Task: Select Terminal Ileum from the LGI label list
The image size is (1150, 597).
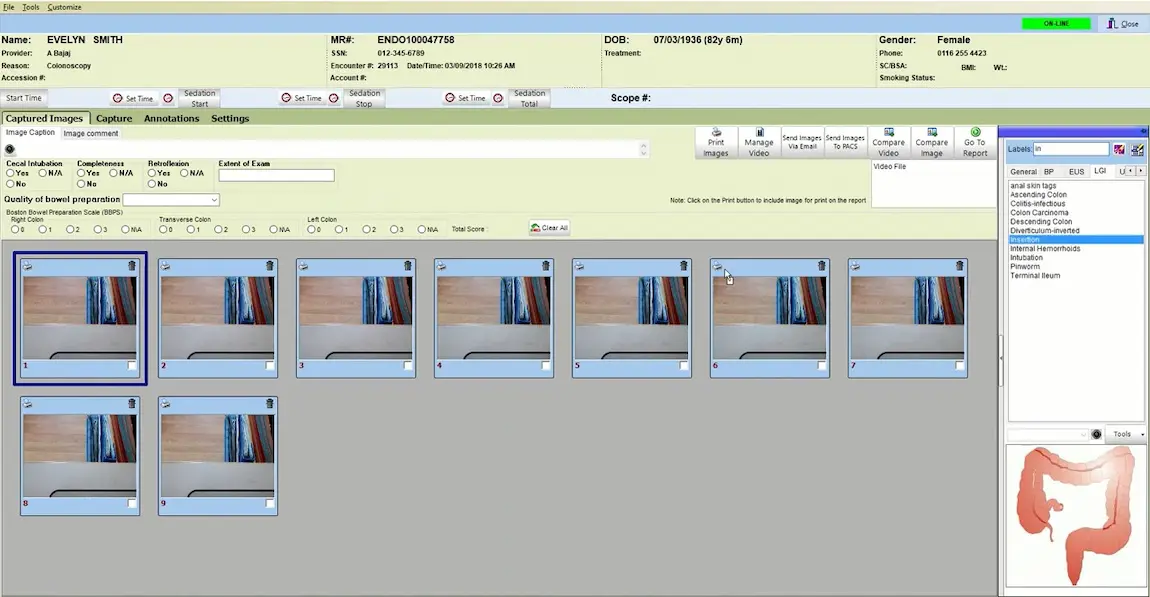Action: click(1035, 276)
